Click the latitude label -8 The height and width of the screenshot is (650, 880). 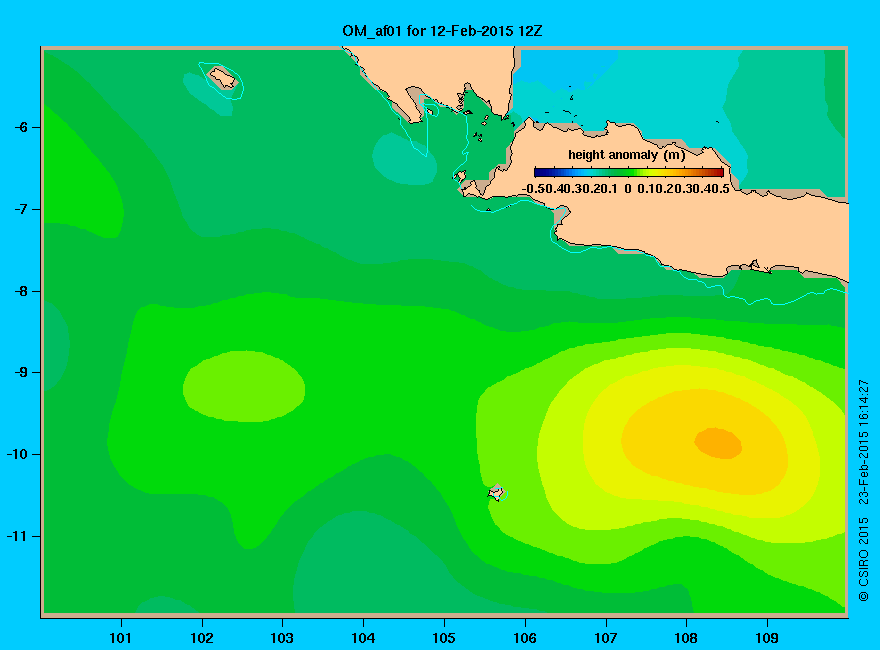coord(20,291)
